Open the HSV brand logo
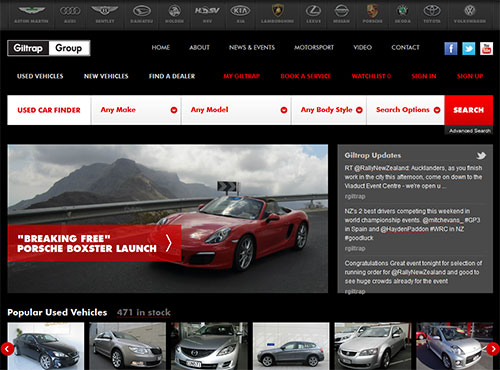Viewport: 500px width, 370px height. [x=207, y=14]
